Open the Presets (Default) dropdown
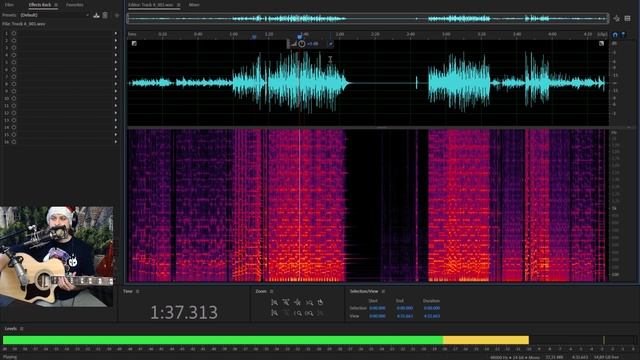The width and height of the screenshot is (640, 360). point(54,15)
